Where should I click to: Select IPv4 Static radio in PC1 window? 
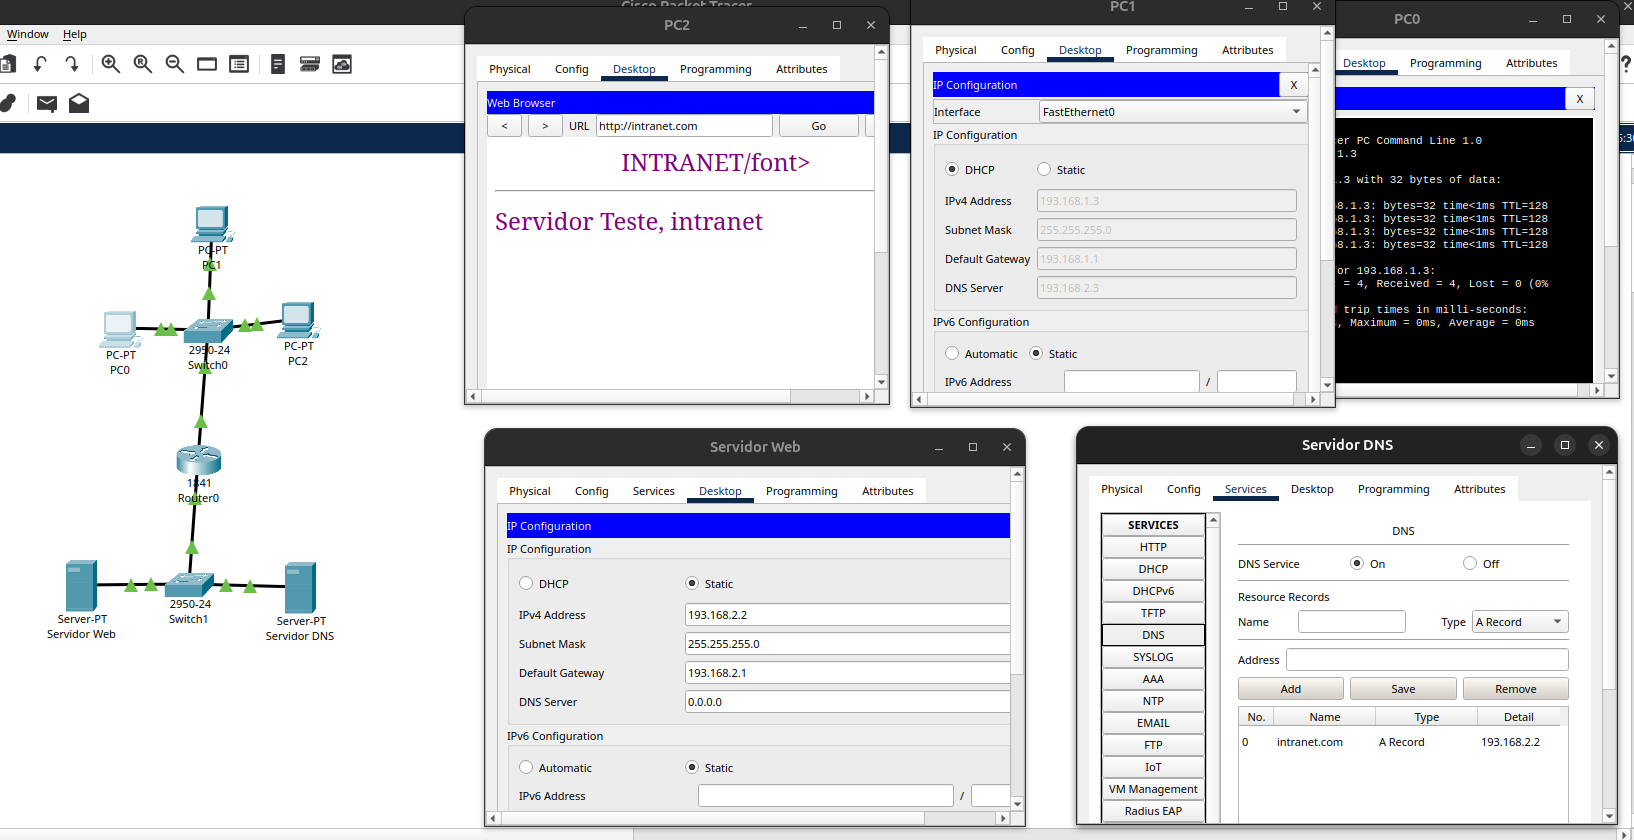coord(1044,169)
